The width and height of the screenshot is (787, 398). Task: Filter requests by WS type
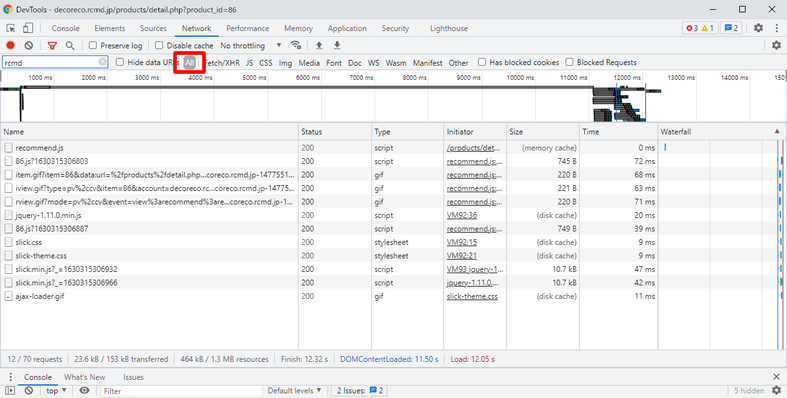point(373,63)
